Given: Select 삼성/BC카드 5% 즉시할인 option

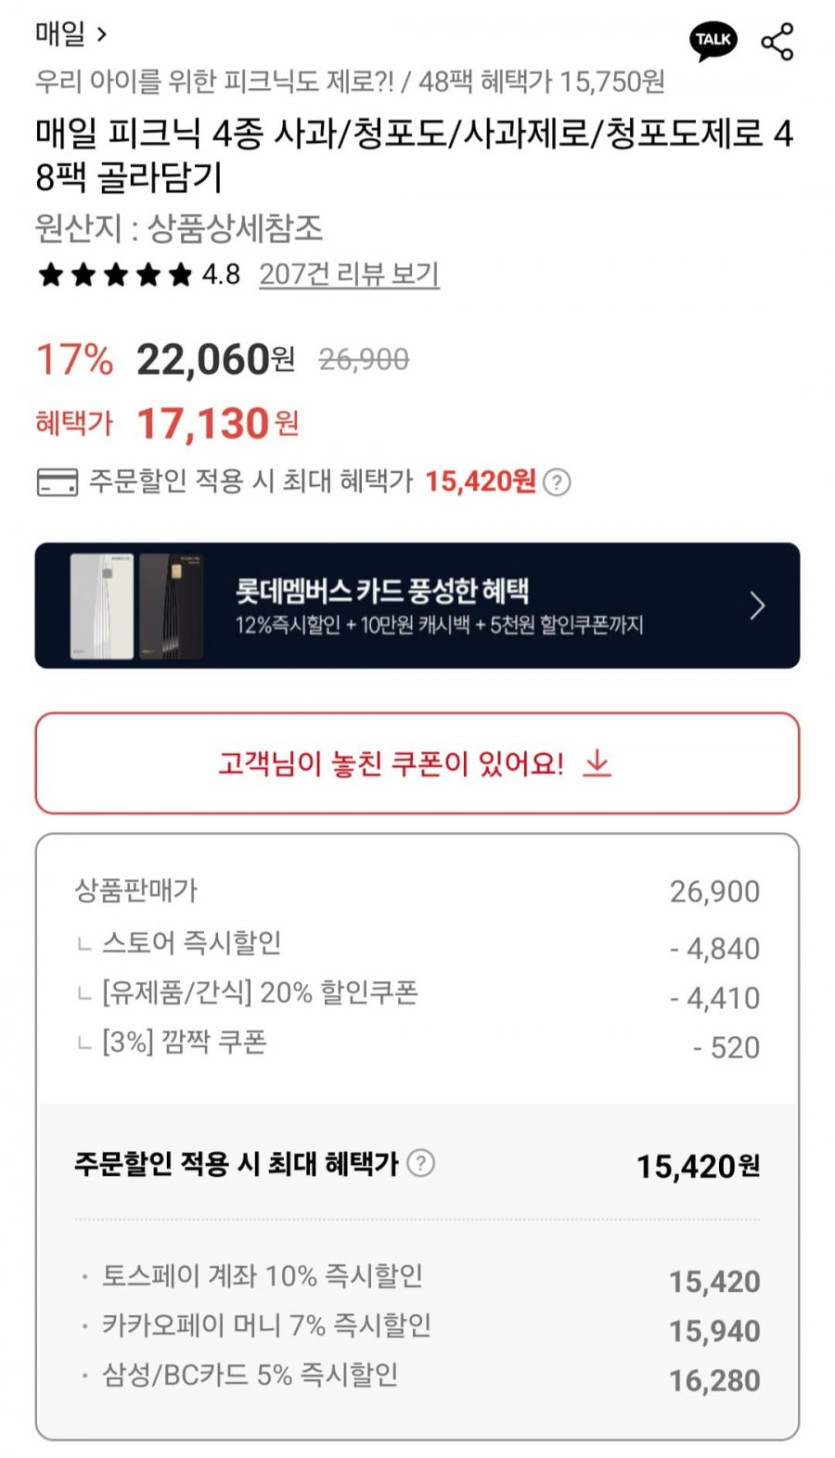Looking at the screenshot, I should [x=250, y=1375].
